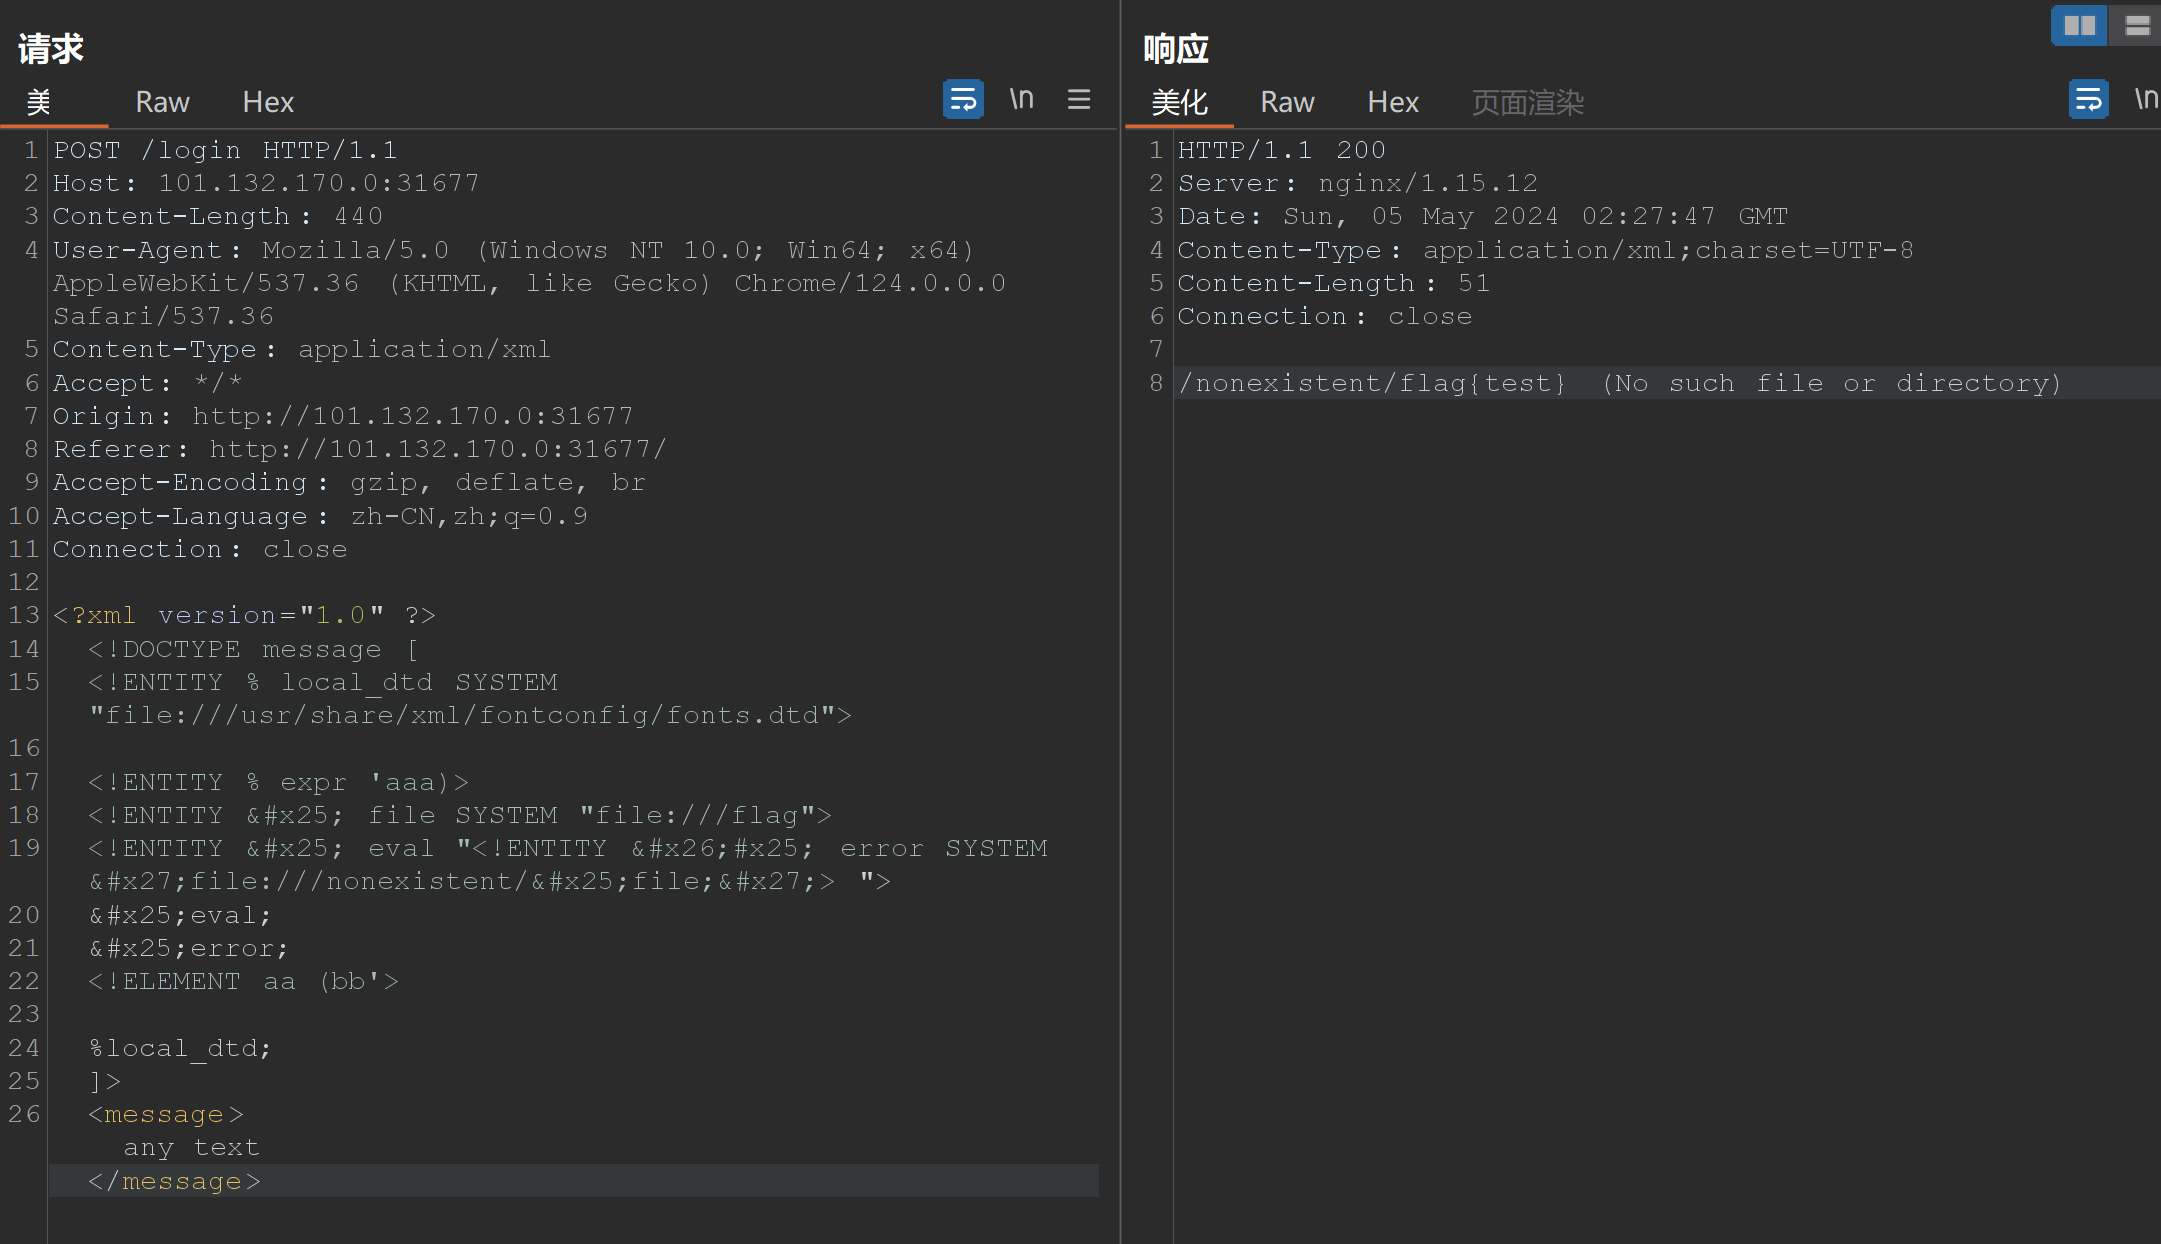Open the response Raw tab
Screen dimensions: 2161x1244
(1287, 102)
